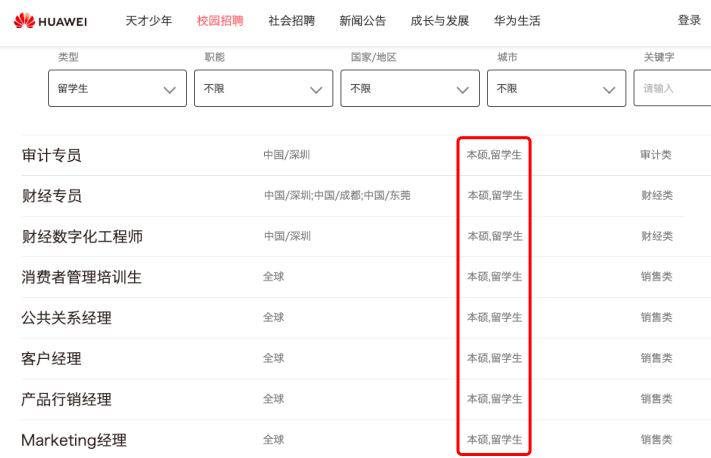Open 新闻公告 in the navigation
711x458 pixels.
pos(363,21)
